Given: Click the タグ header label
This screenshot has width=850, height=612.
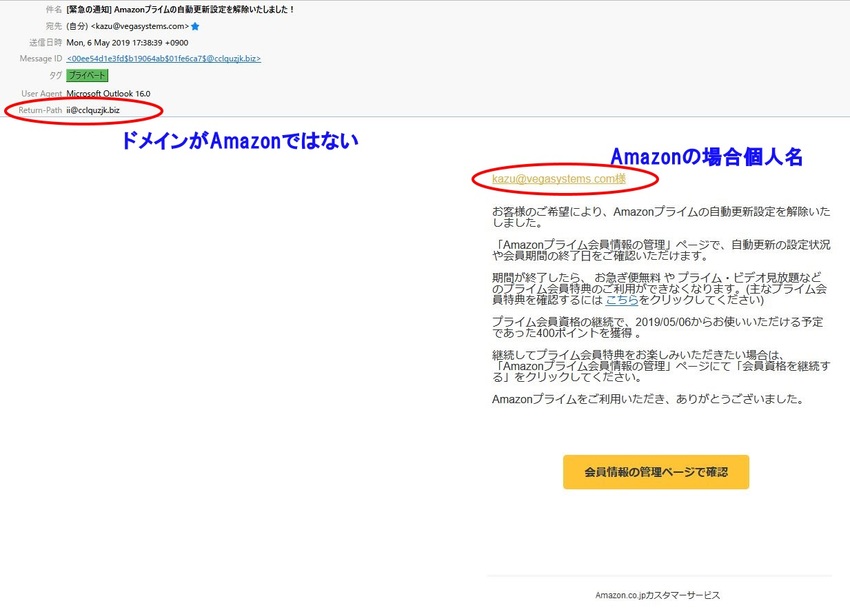Looking at the screenshot, I should click(56, 76).
